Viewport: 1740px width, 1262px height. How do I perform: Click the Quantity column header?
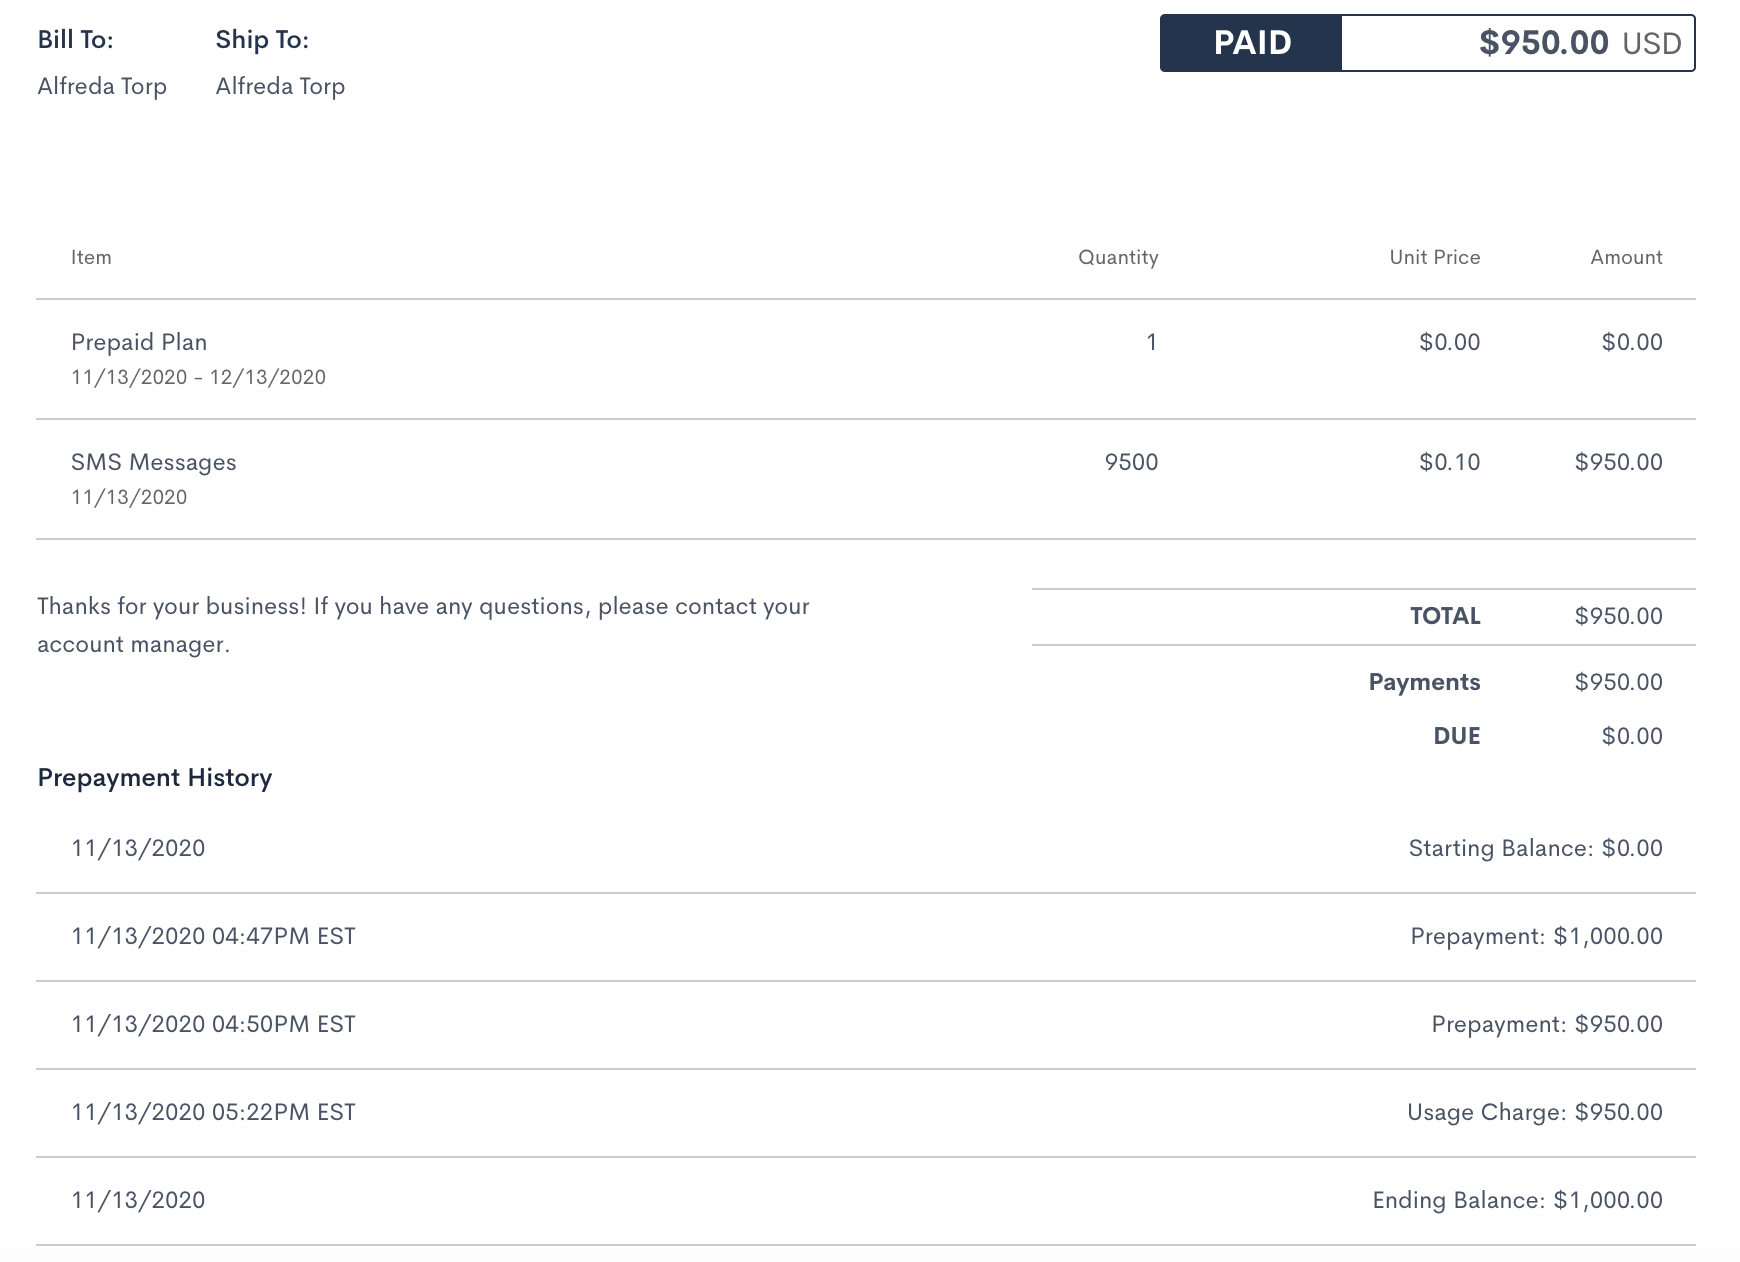(1118, 257)
